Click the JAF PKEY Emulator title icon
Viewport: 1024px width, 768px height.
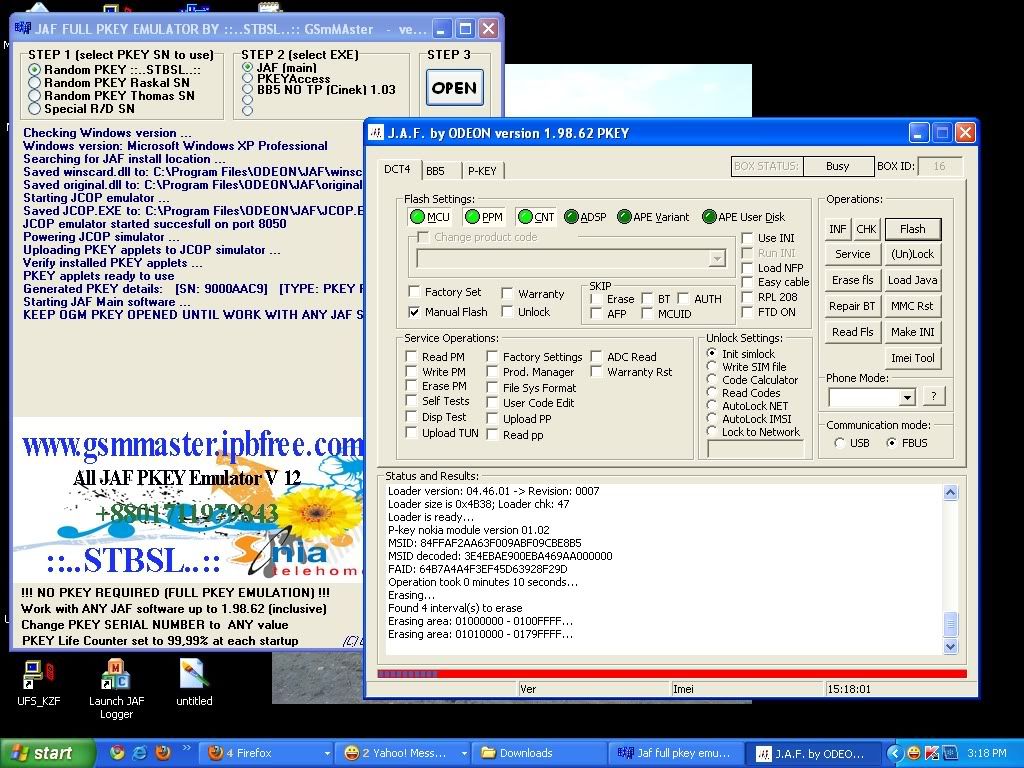click(x=23, y=29)
